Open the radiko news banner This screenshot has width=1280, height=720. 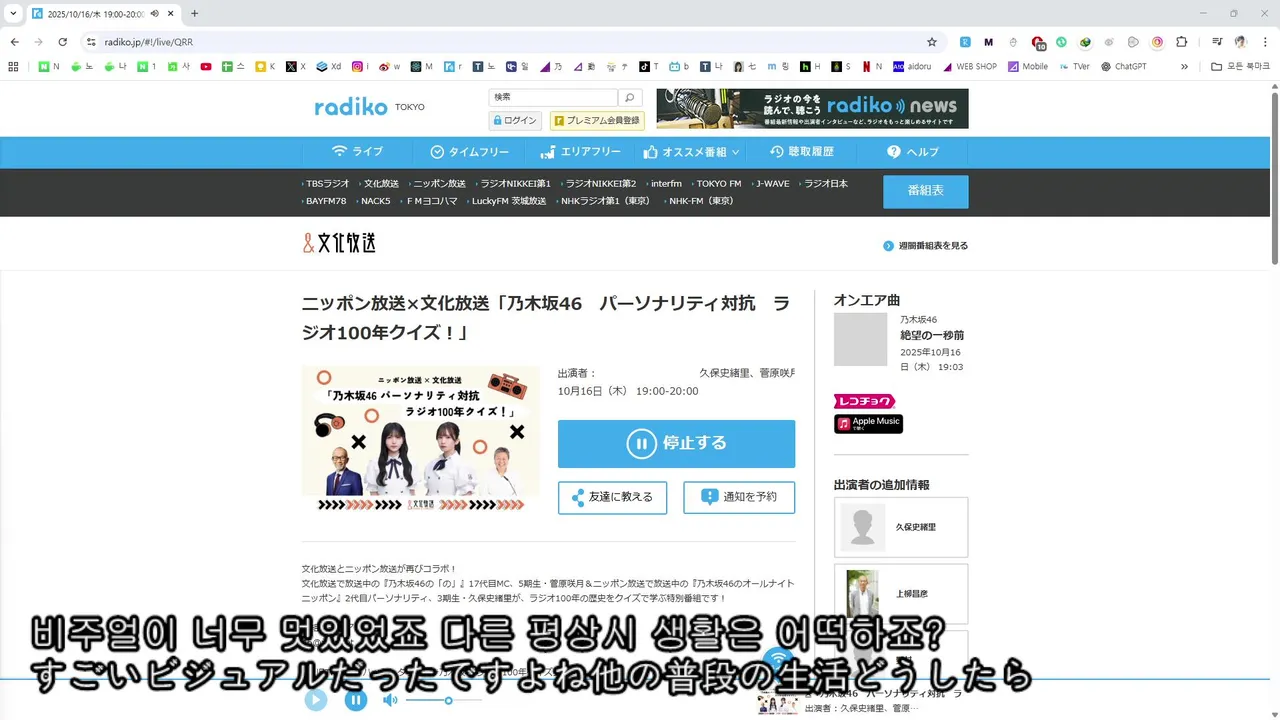click(812, 109)
